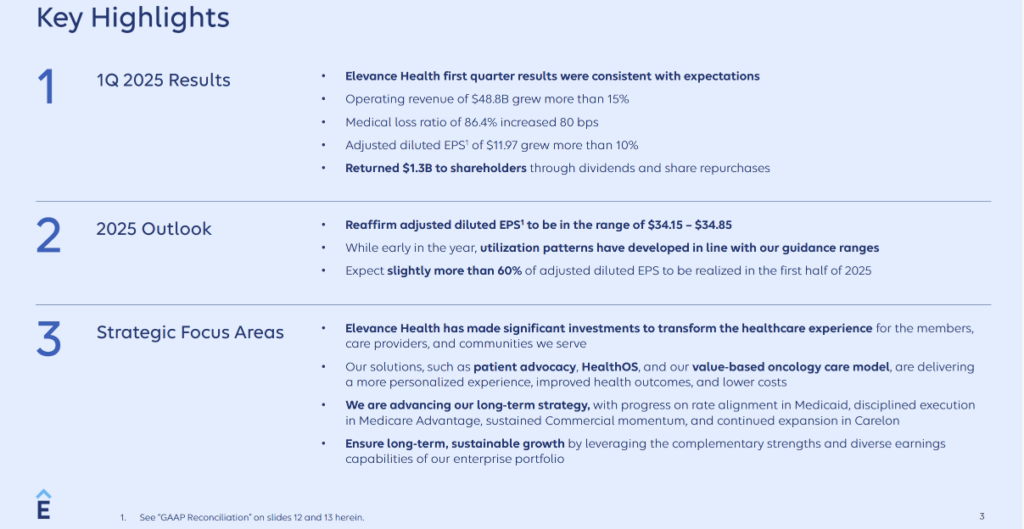
Task: Click the Strategic Focus Areas heading
Action: (190, 332)
